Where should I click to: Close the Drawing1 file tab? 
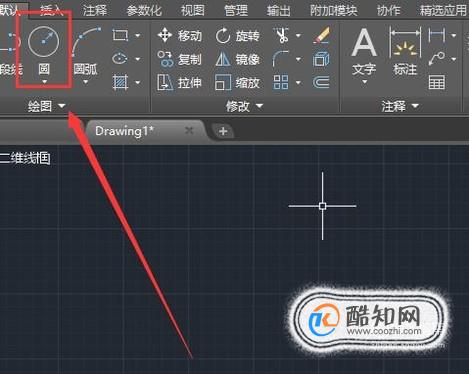pyautogui.click(x=189, y=130)
